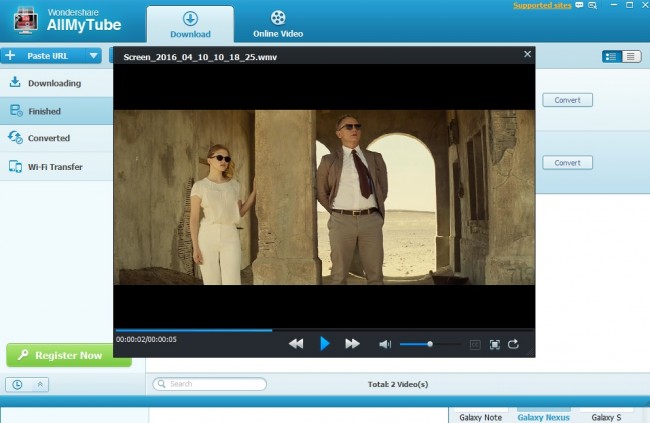650x423 pixels.
Task: Switch to compact list view
Action: [631, 56]
